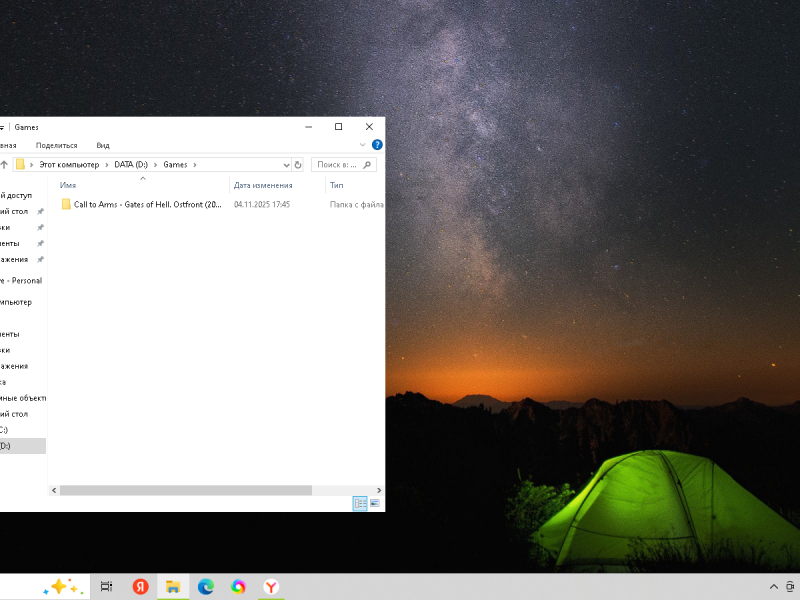The height and width of the screenshot is (600, 800).
Task: Show hidden system tray icons
Action: [773, 587]
